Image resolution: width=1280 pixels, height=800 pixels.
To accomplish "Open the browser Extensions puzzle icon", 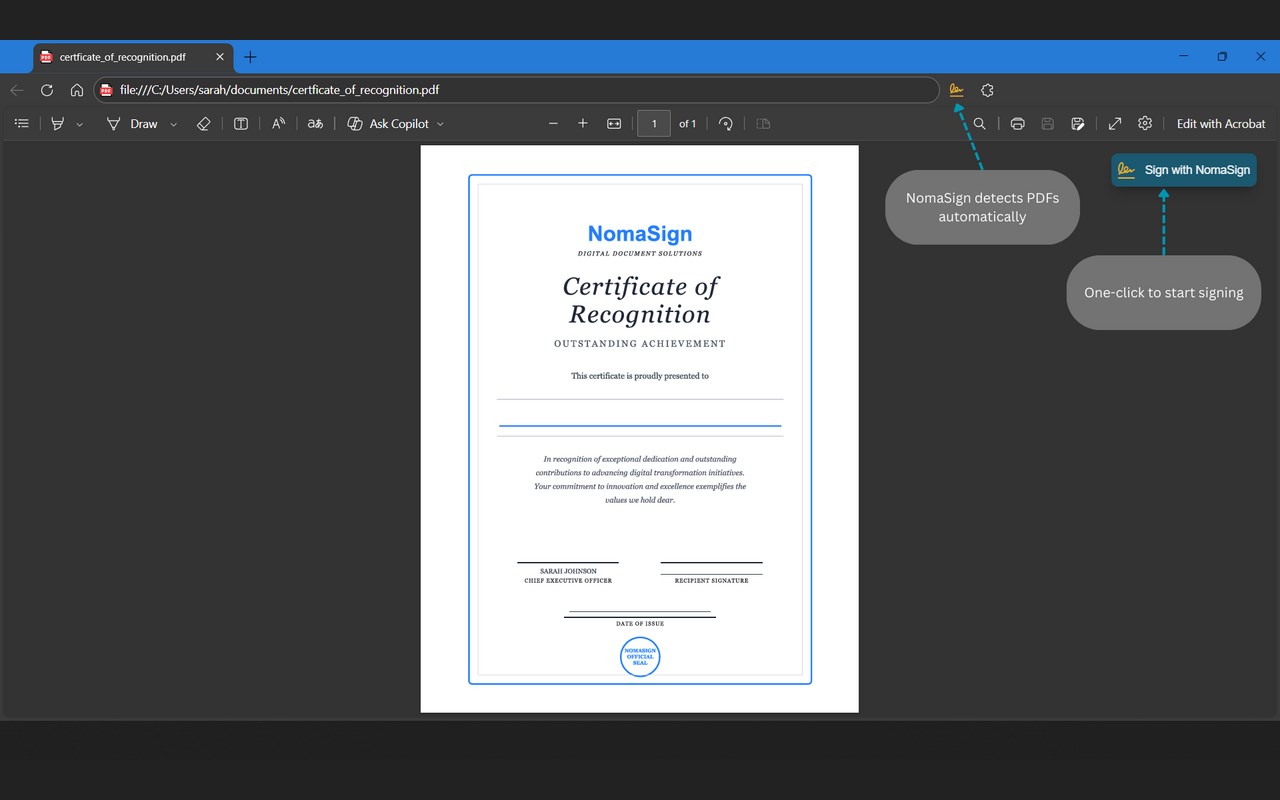I will point(987,90).
